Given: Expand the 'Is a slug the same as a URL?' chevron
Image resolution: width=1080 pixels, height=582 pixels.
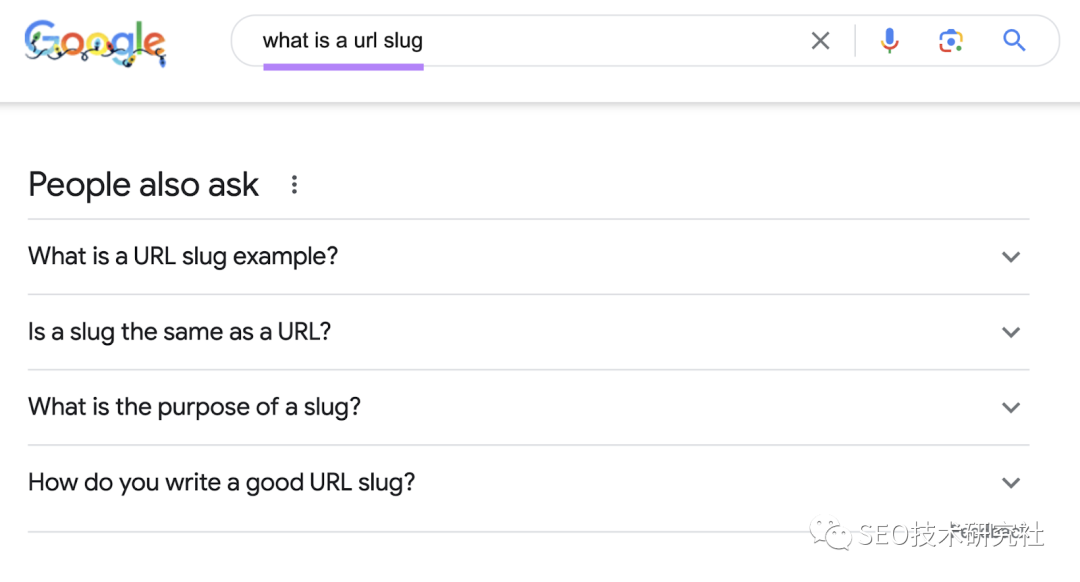Looking at the screenshot, I should (x=1011, y=332).
